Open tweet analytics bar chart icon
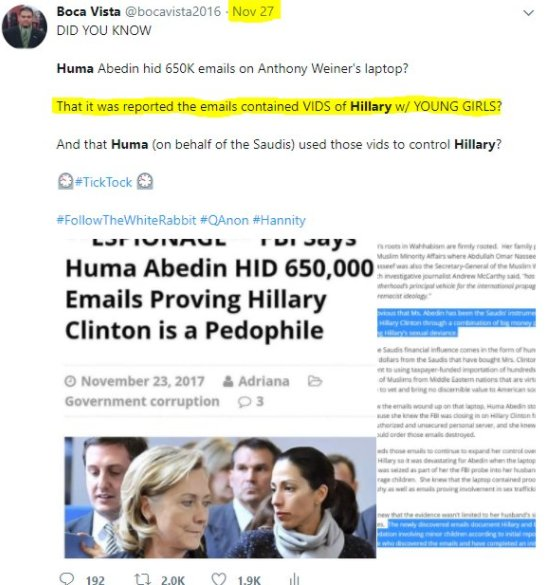The image size is (545, 585). [294, 579]
